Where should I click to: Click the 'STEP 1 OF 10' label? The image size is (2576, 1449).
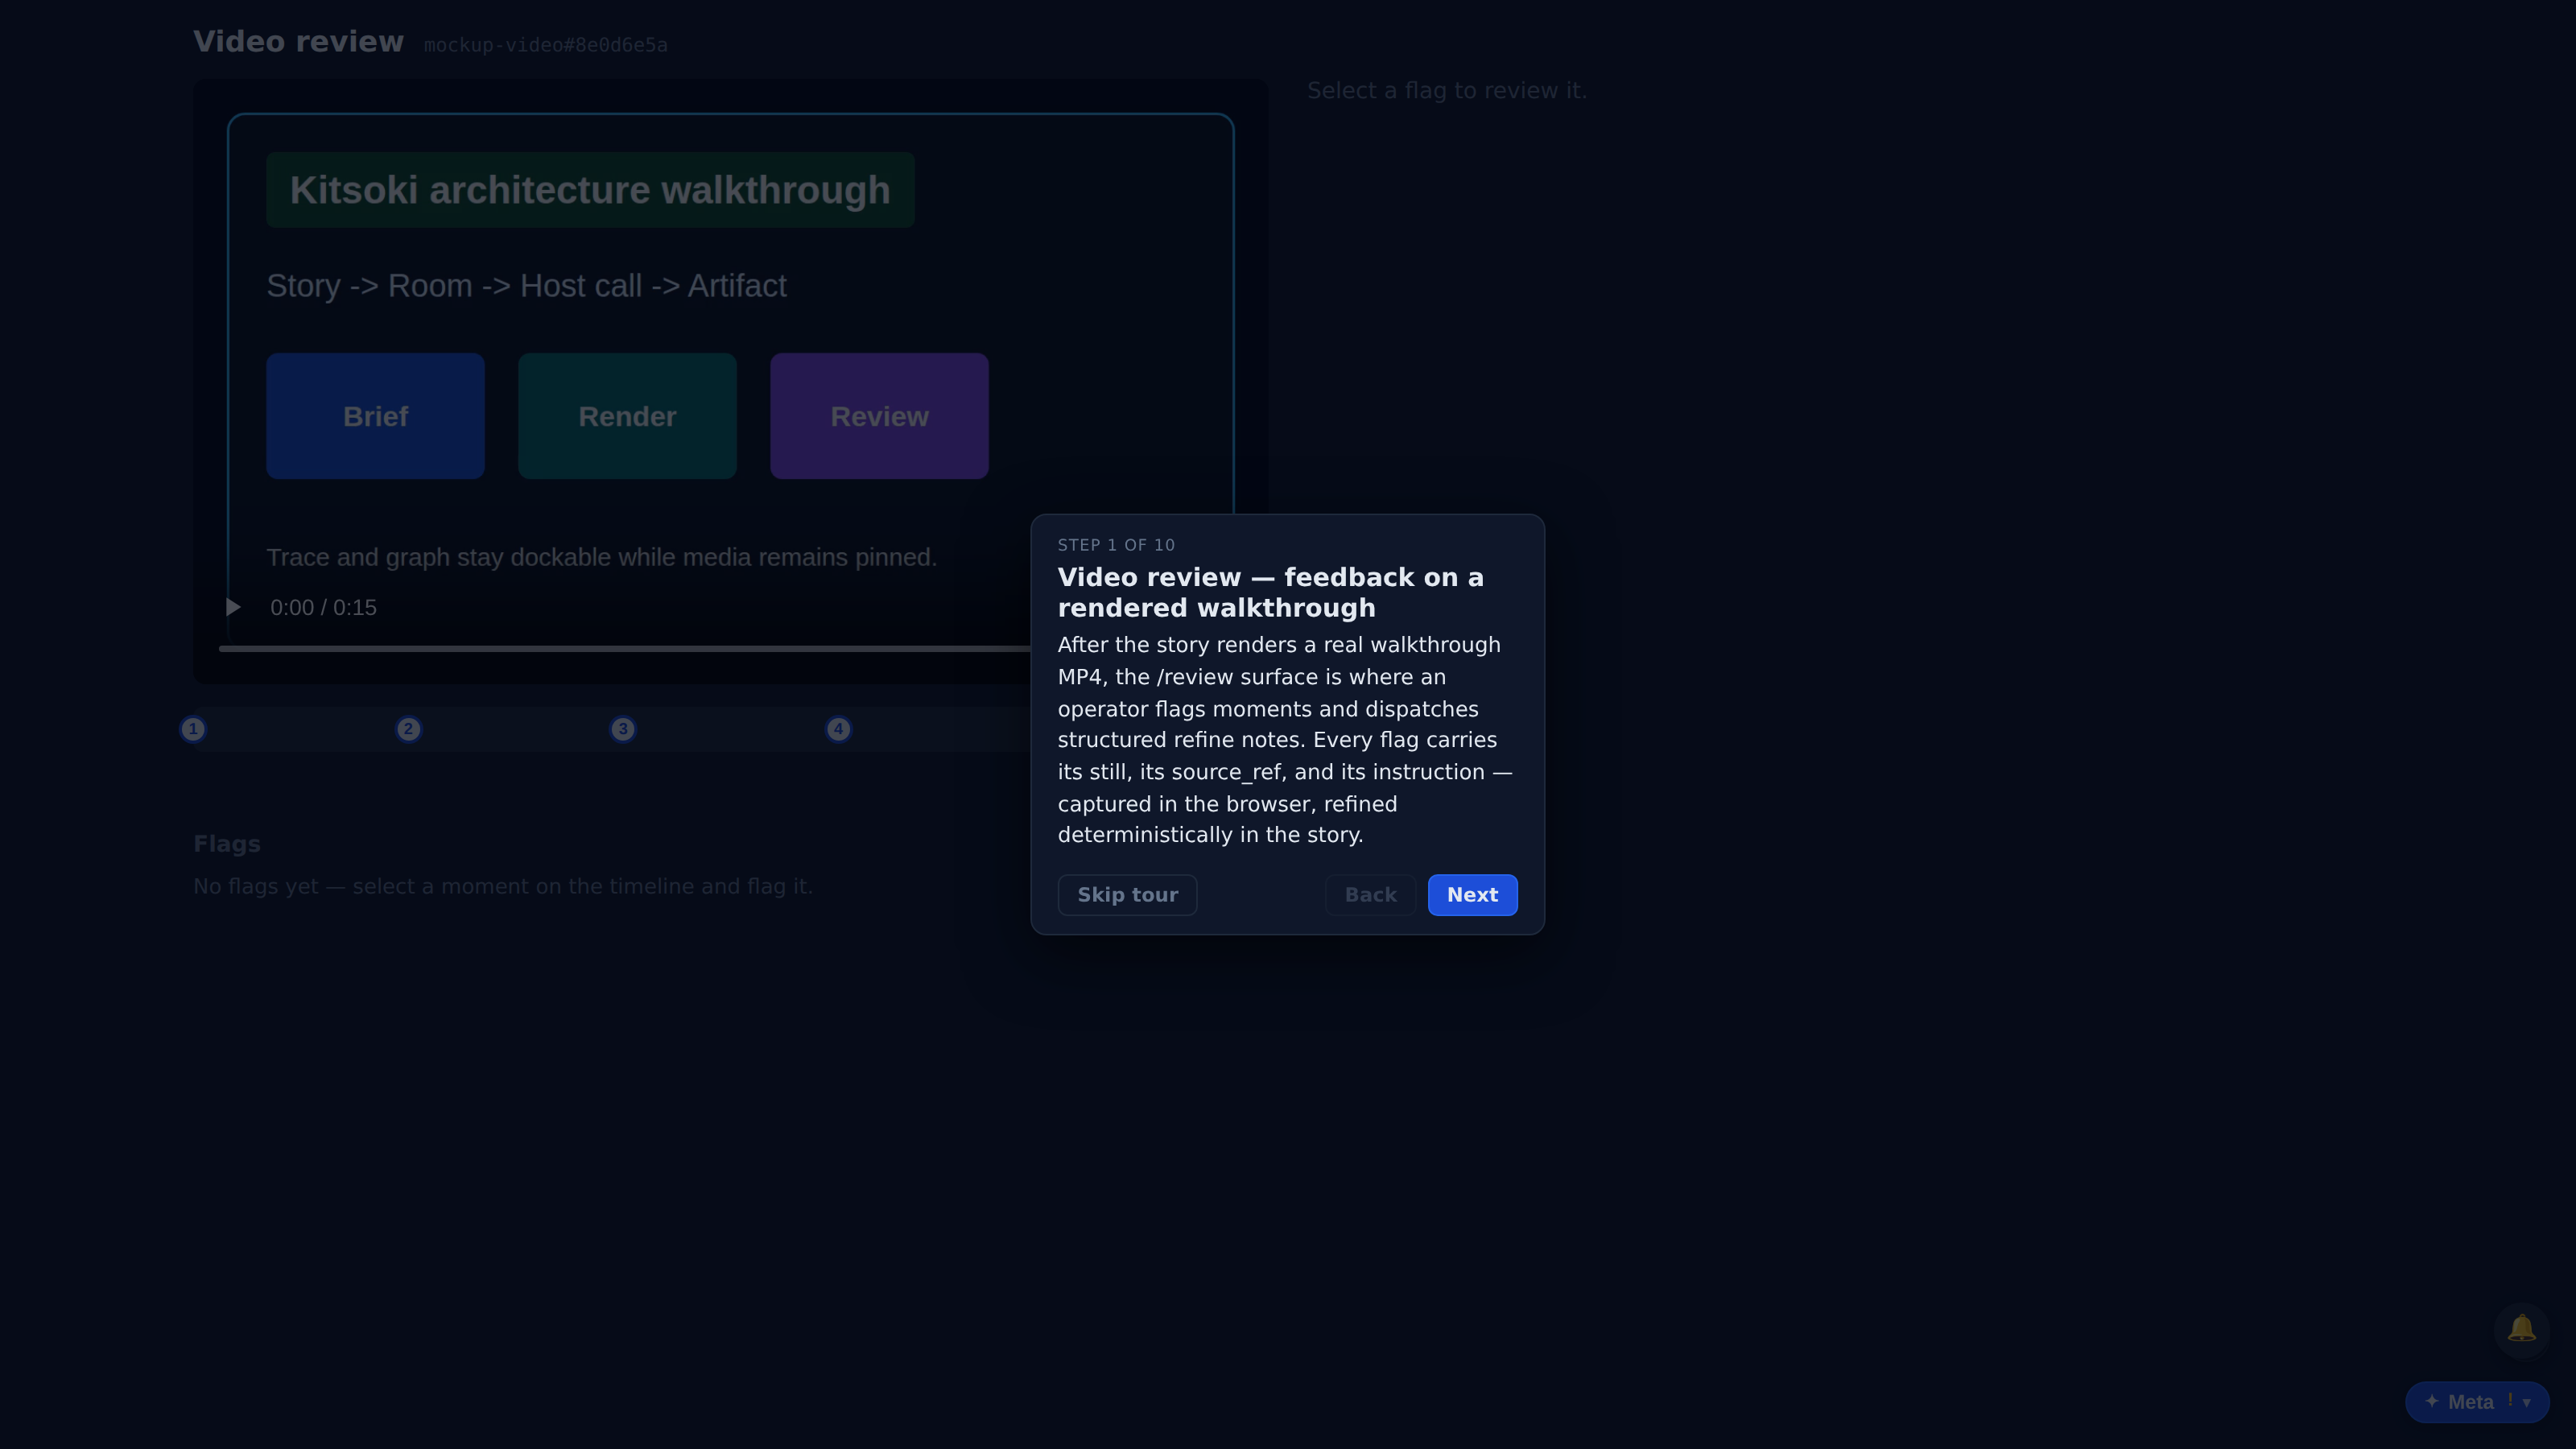tap(1116, 545)
